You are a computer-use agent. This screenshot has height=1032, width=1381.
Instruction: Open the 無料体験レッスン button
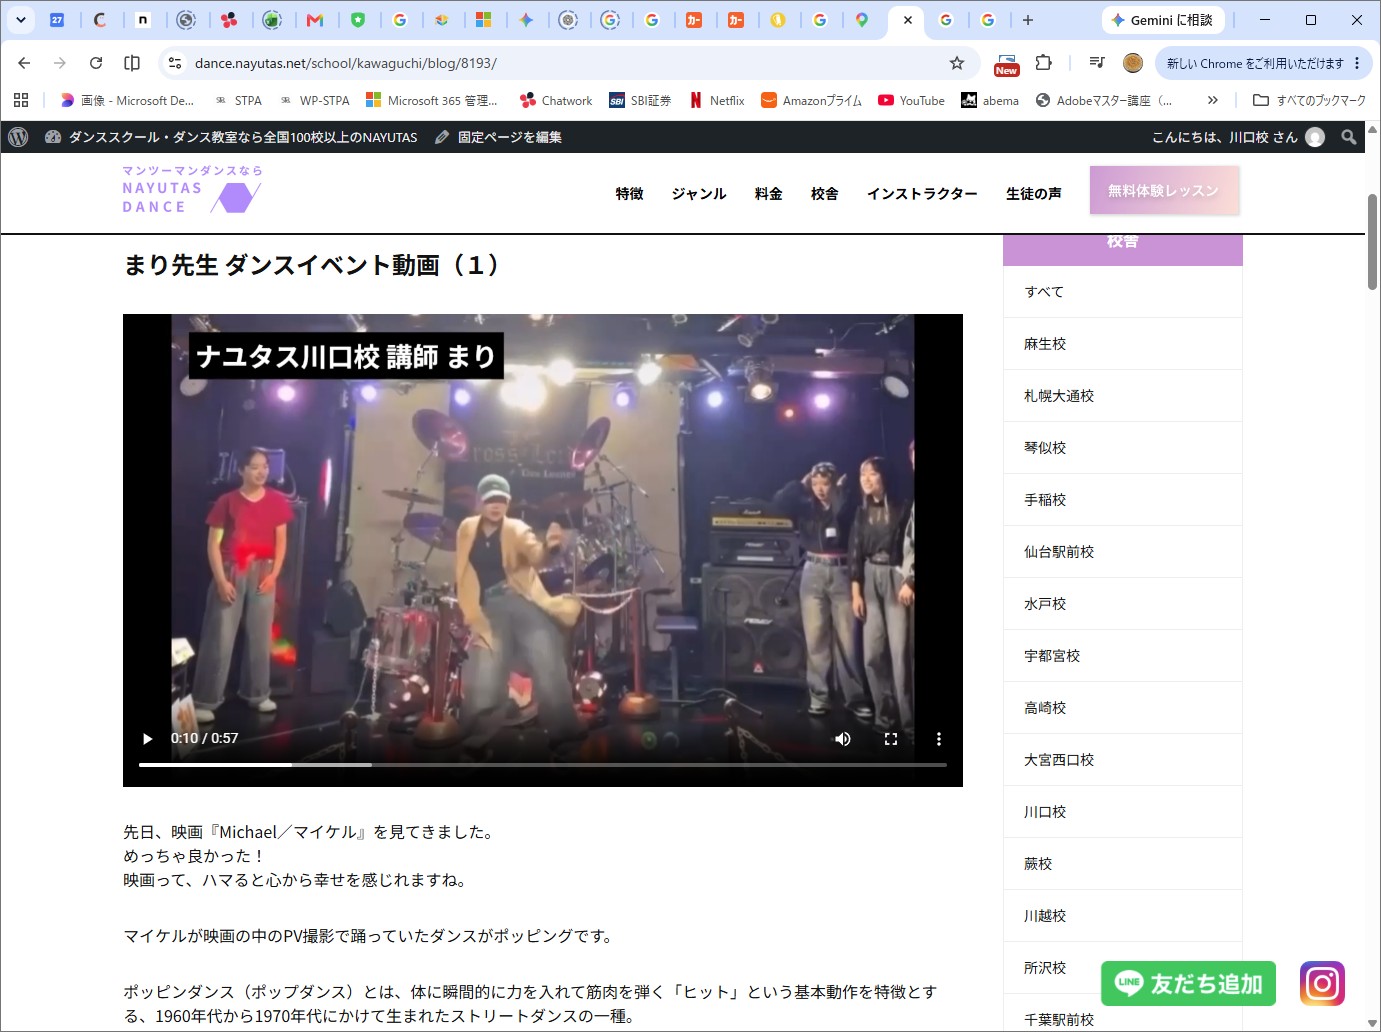(1164, 190)
